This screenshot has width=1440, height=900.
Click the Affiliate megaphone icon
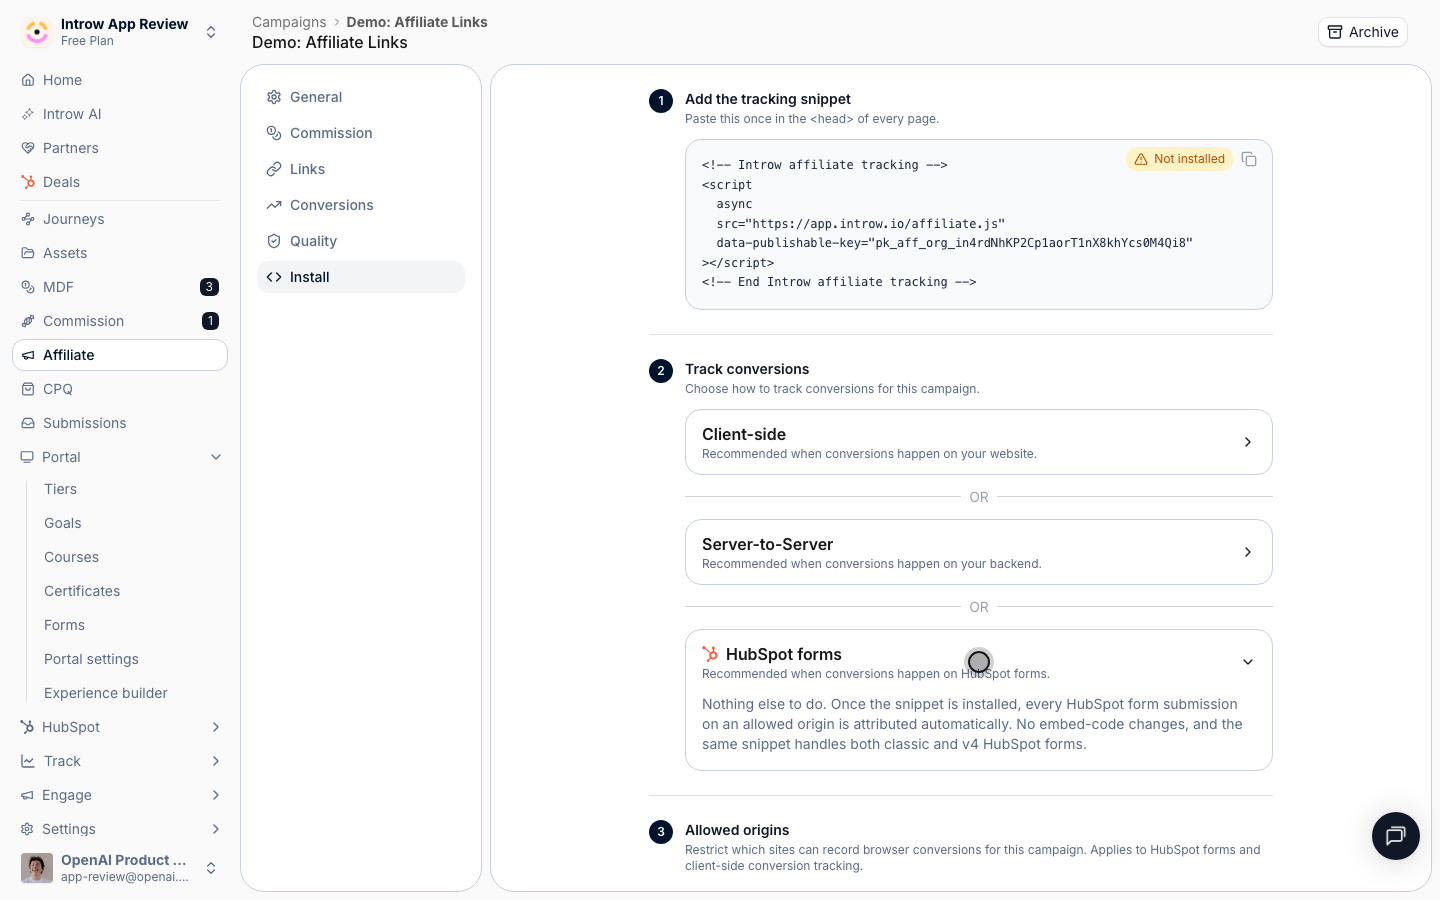point(28,355)
